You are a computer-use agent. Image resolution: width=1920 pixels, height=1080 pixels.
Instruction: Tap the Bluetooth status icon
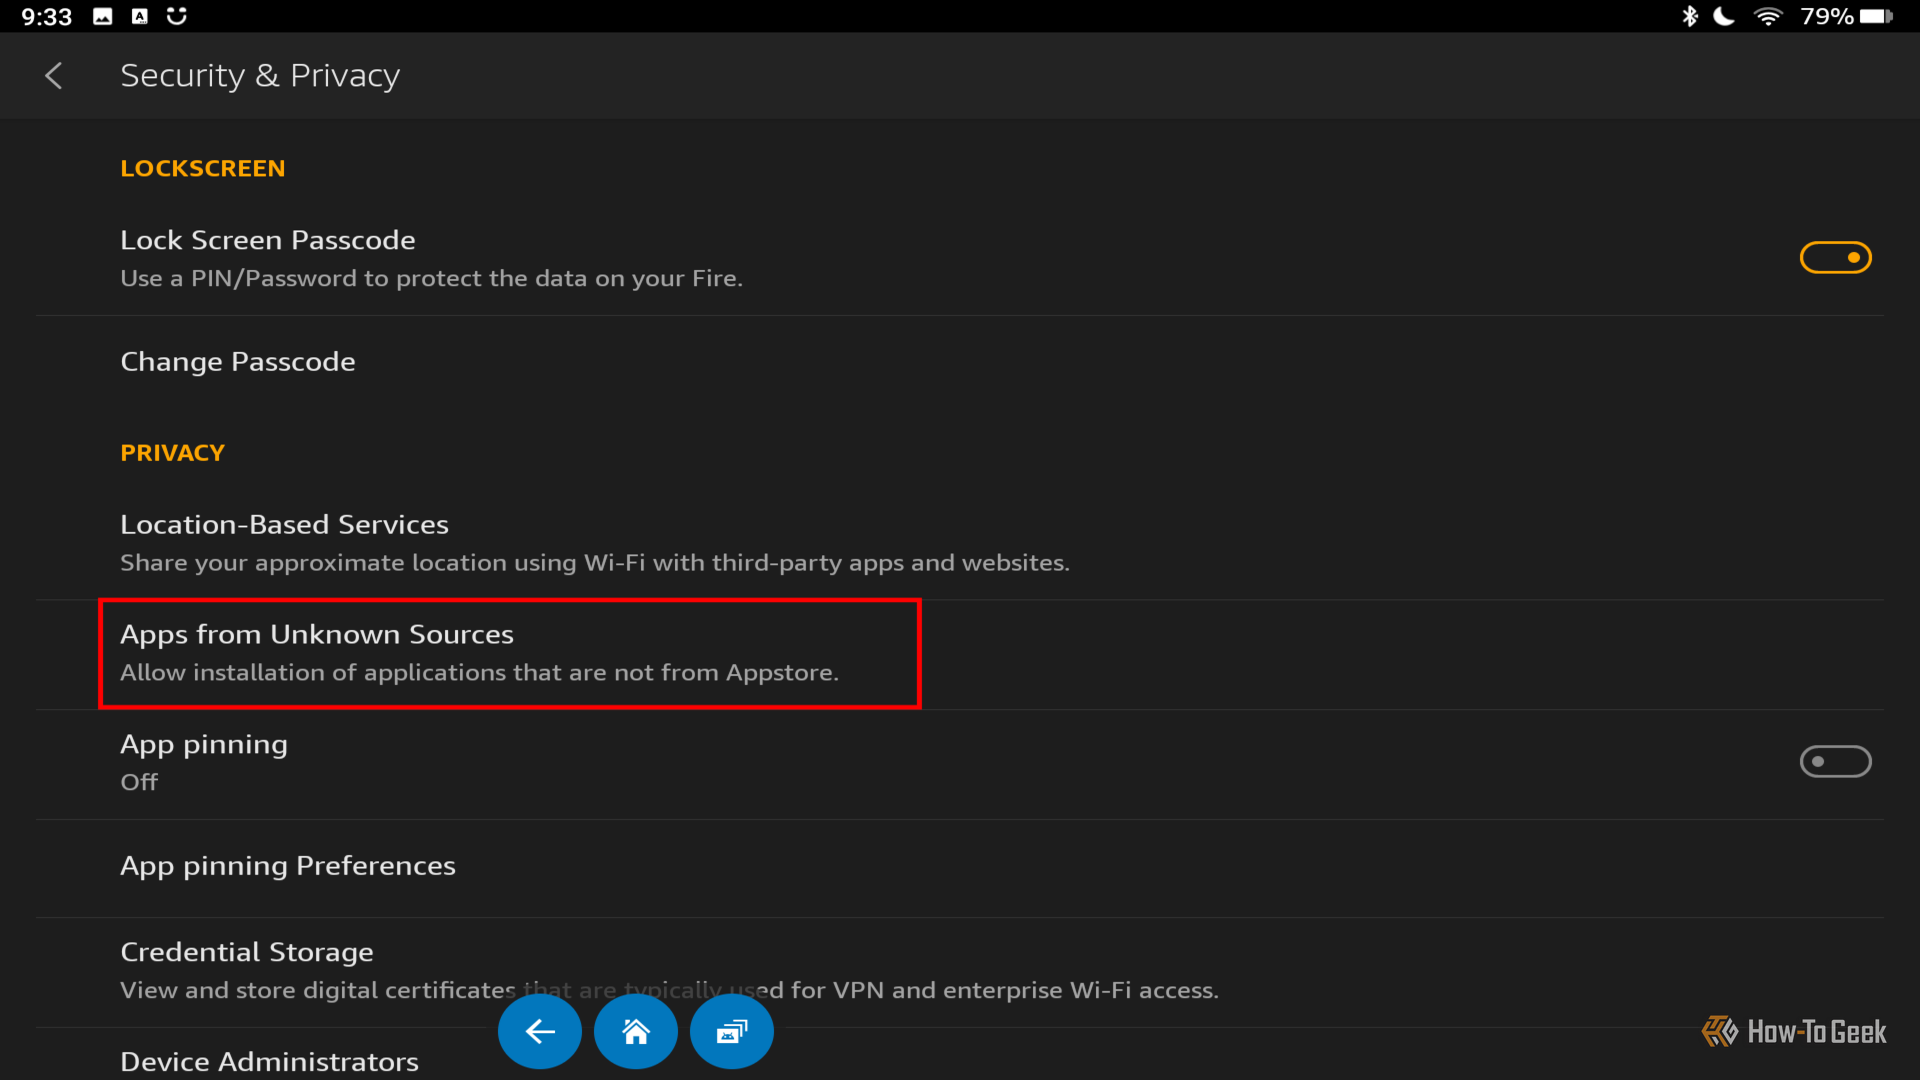click(1690, 16)
